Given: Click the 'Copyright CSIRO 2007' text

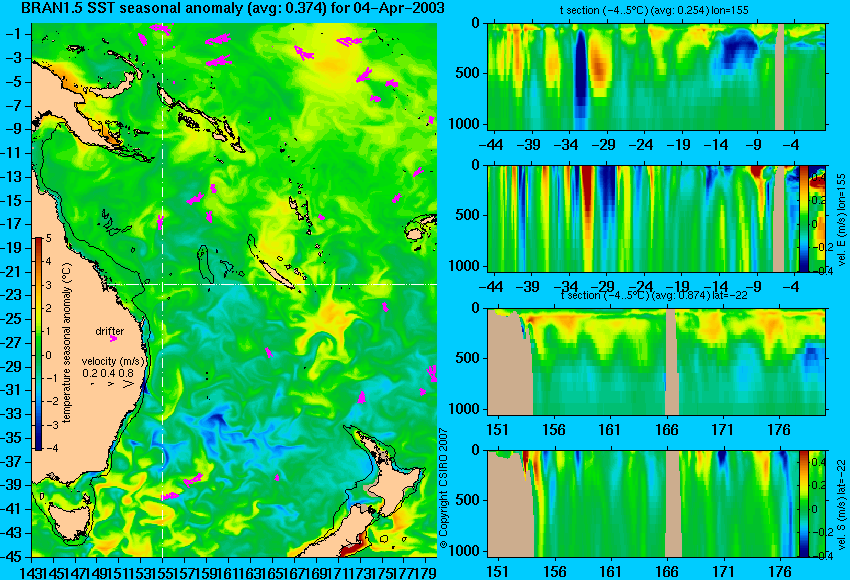Looking at the screenshot, I should tap(444, 488).
